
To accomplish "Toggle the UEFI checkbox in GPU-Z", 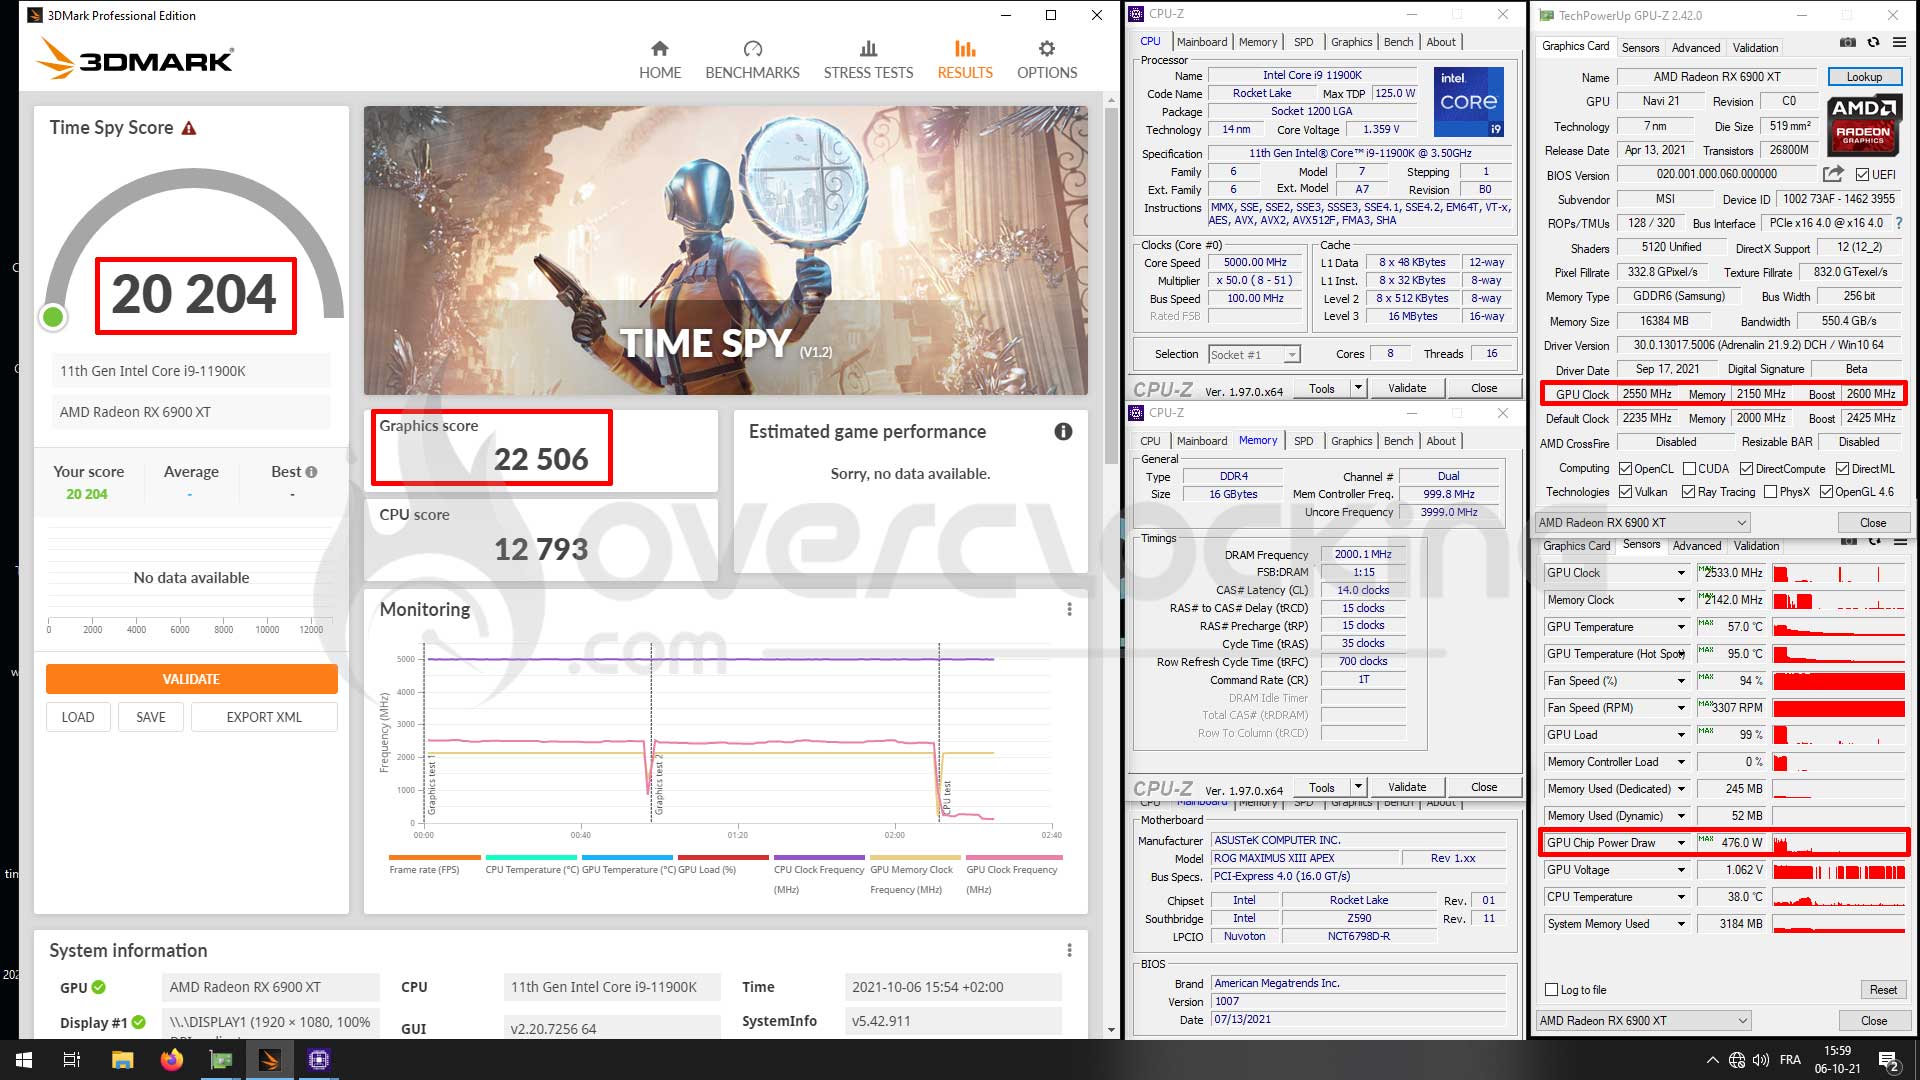I will coord(1862,174).
